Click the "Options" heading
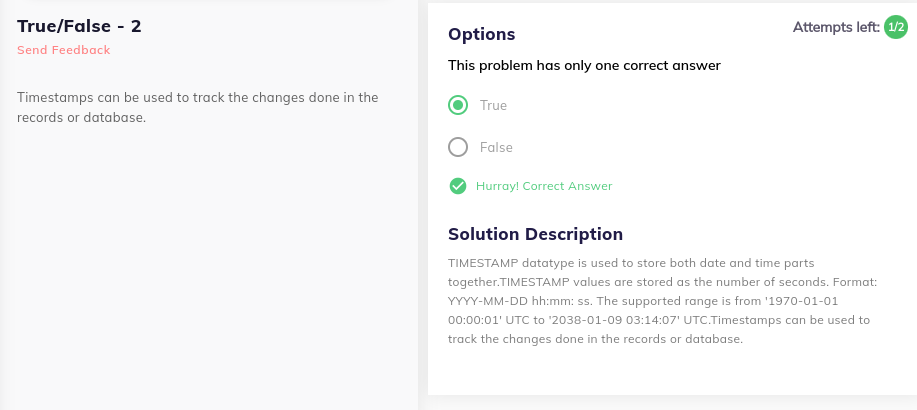 point(481,34)
